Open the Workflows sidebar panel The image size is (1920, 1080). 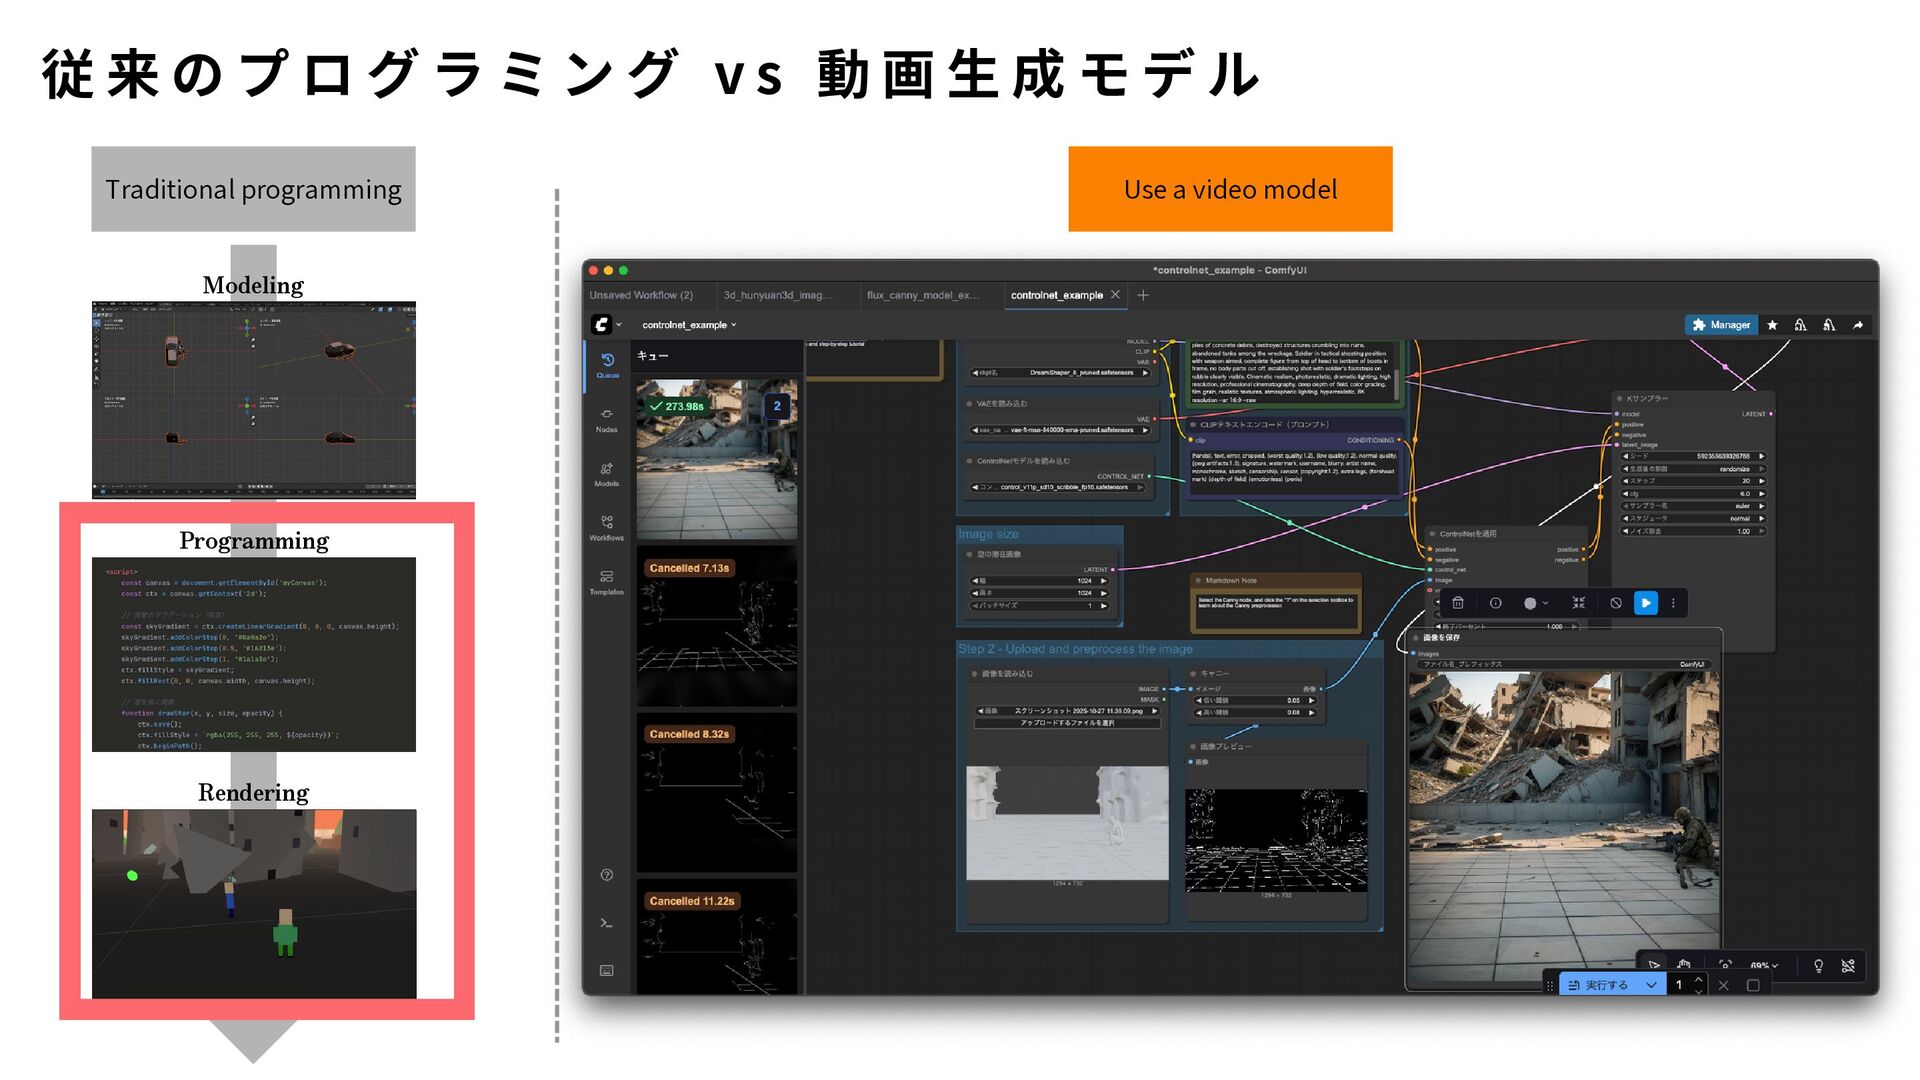[x=607, y=527]
